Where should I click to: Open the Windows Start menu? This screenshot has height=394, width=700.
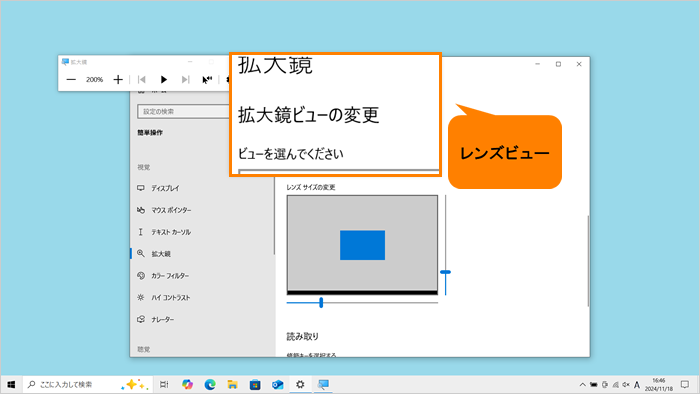(11, 385)
